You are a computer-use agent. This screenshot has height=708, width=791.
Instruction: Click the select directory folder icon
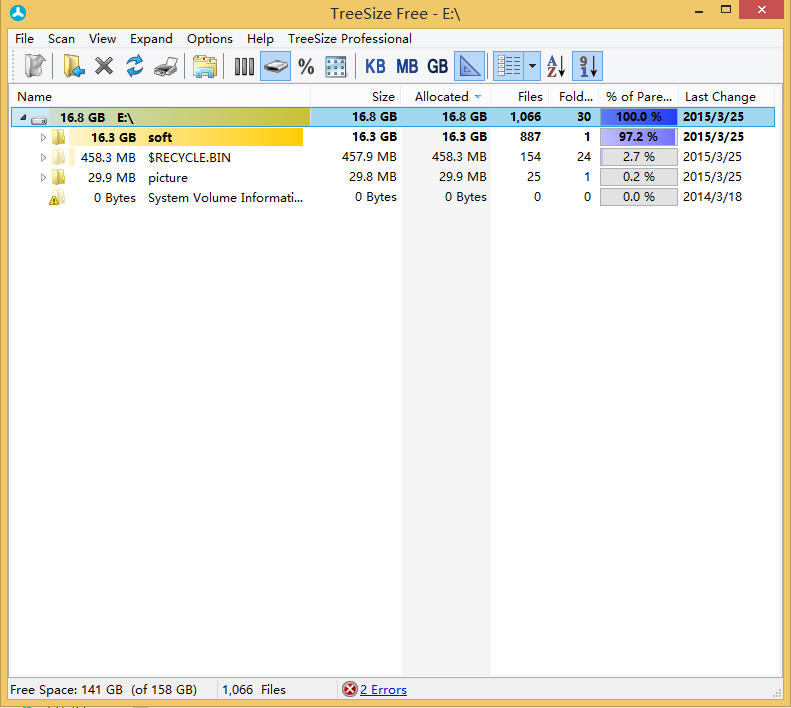click(74, 66)
